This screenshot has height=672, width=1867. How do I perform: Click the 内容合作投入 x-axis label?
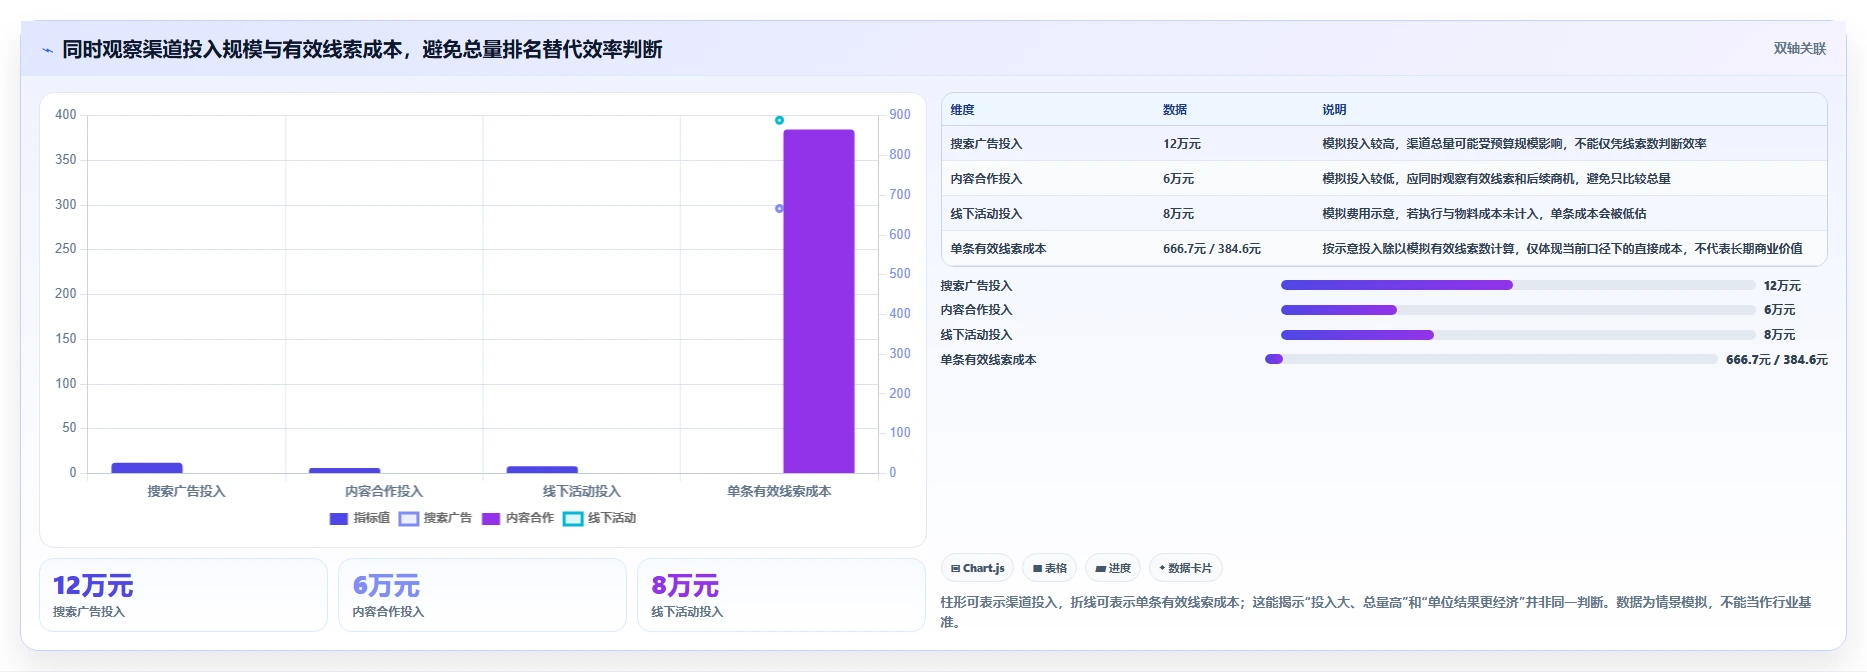[x=384, y=491]
